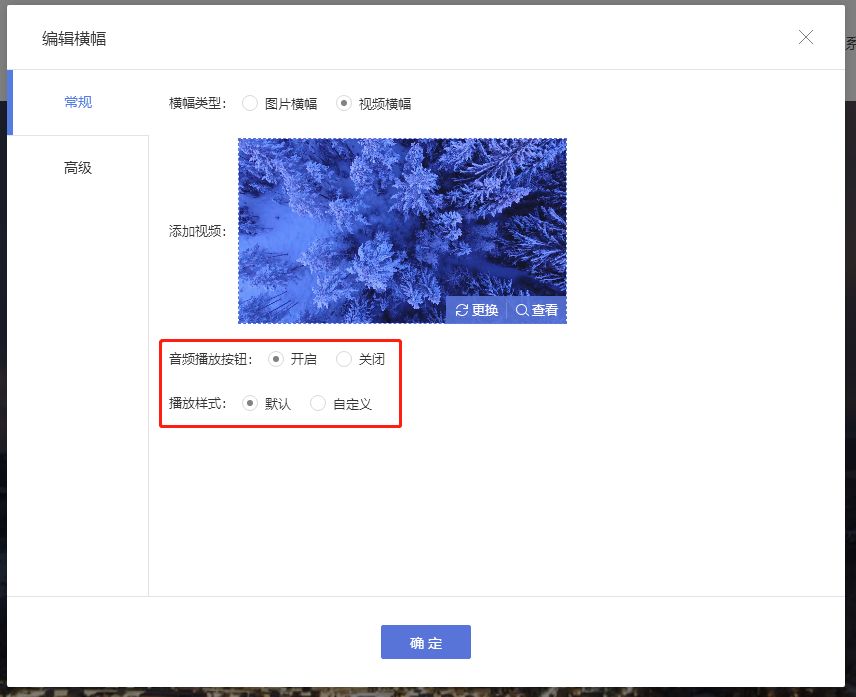Close the 编辑横幅 dialog with the X
Image resolution: width=856 pixels, height=697 pixels.
(x=806, y=37)
